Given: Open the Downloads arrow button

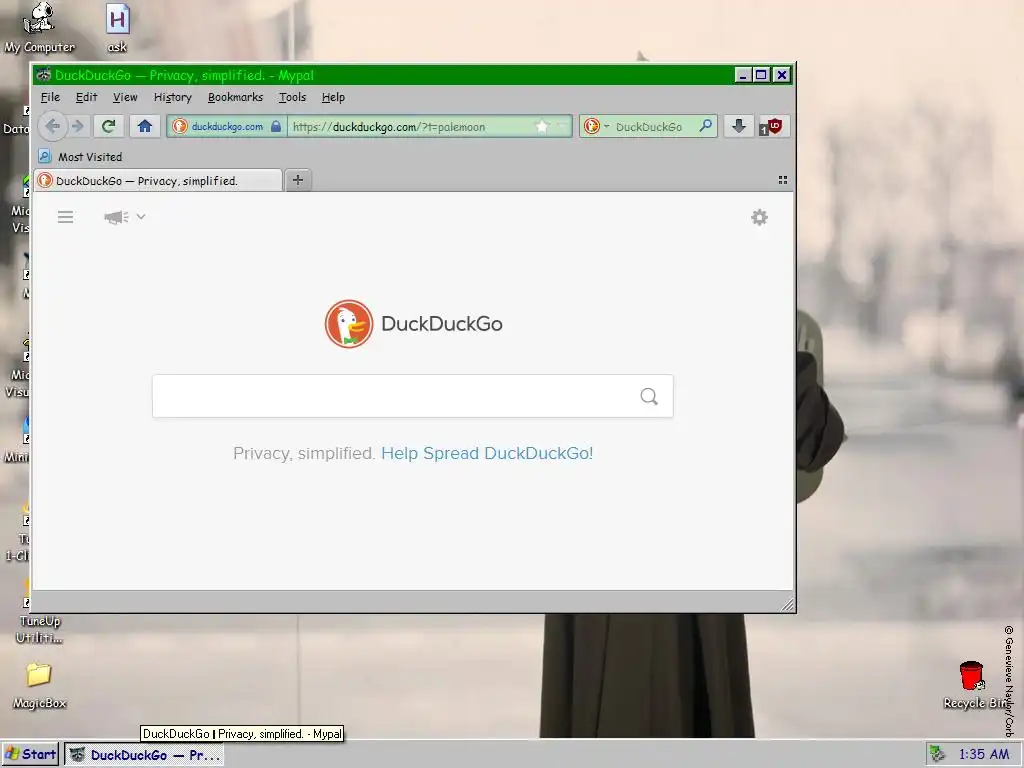Looking at the screenshot, I should point(739,126).
